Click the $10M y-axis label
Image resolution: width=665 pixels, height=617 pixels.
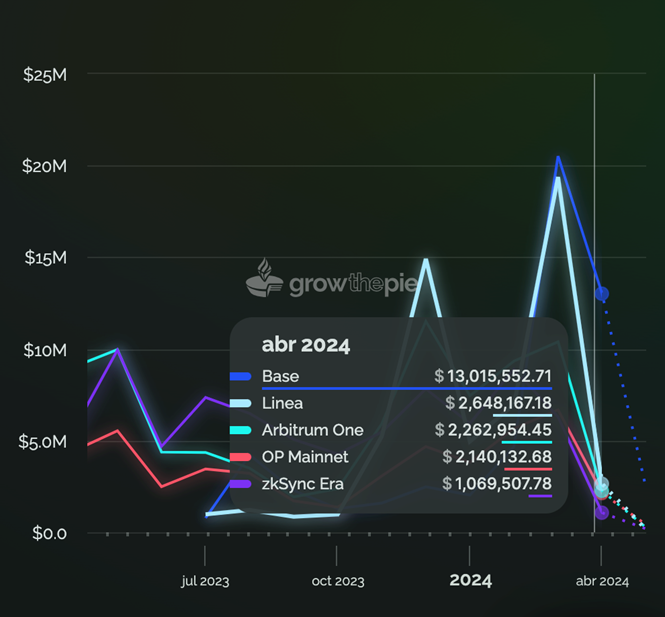pyautogui.click(x=45, y=350)
